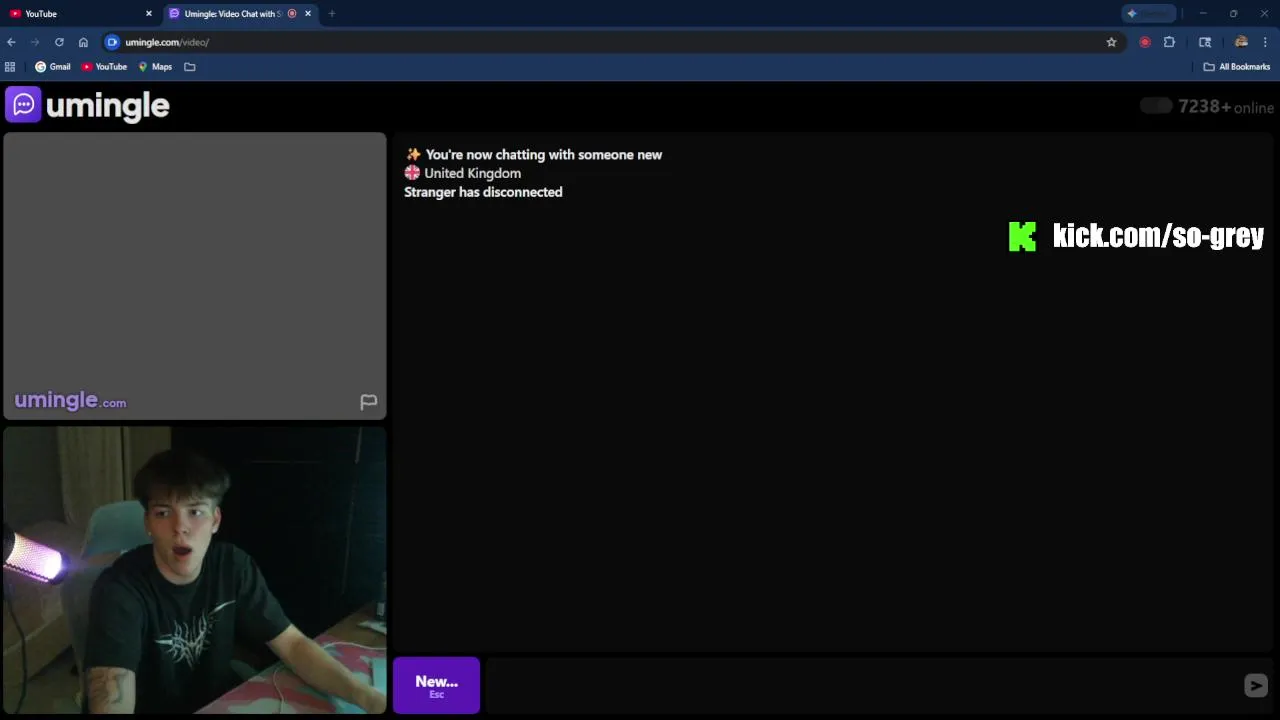Go back to the previous page
The width and height of the screenshot is (1280, 720).
[x=11, y=42]
